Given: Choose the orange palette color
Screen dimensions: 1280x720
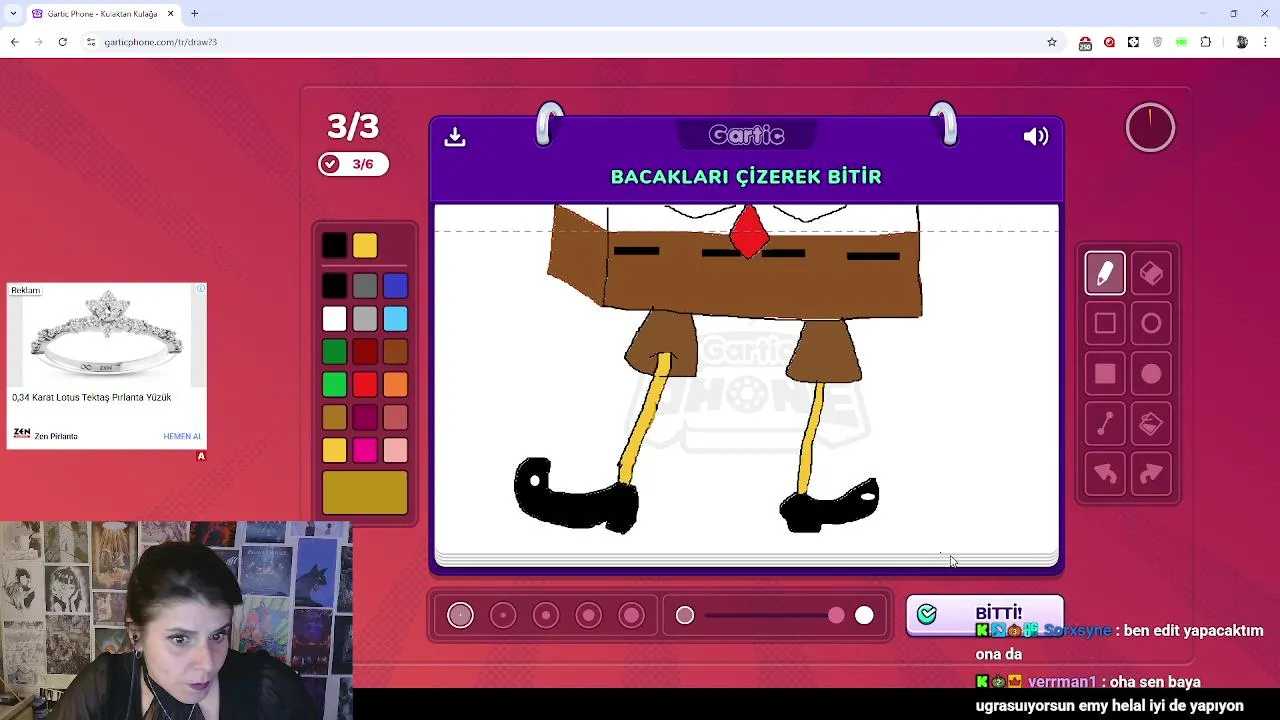Looking at the screenshot, I should tap(395, 385).
